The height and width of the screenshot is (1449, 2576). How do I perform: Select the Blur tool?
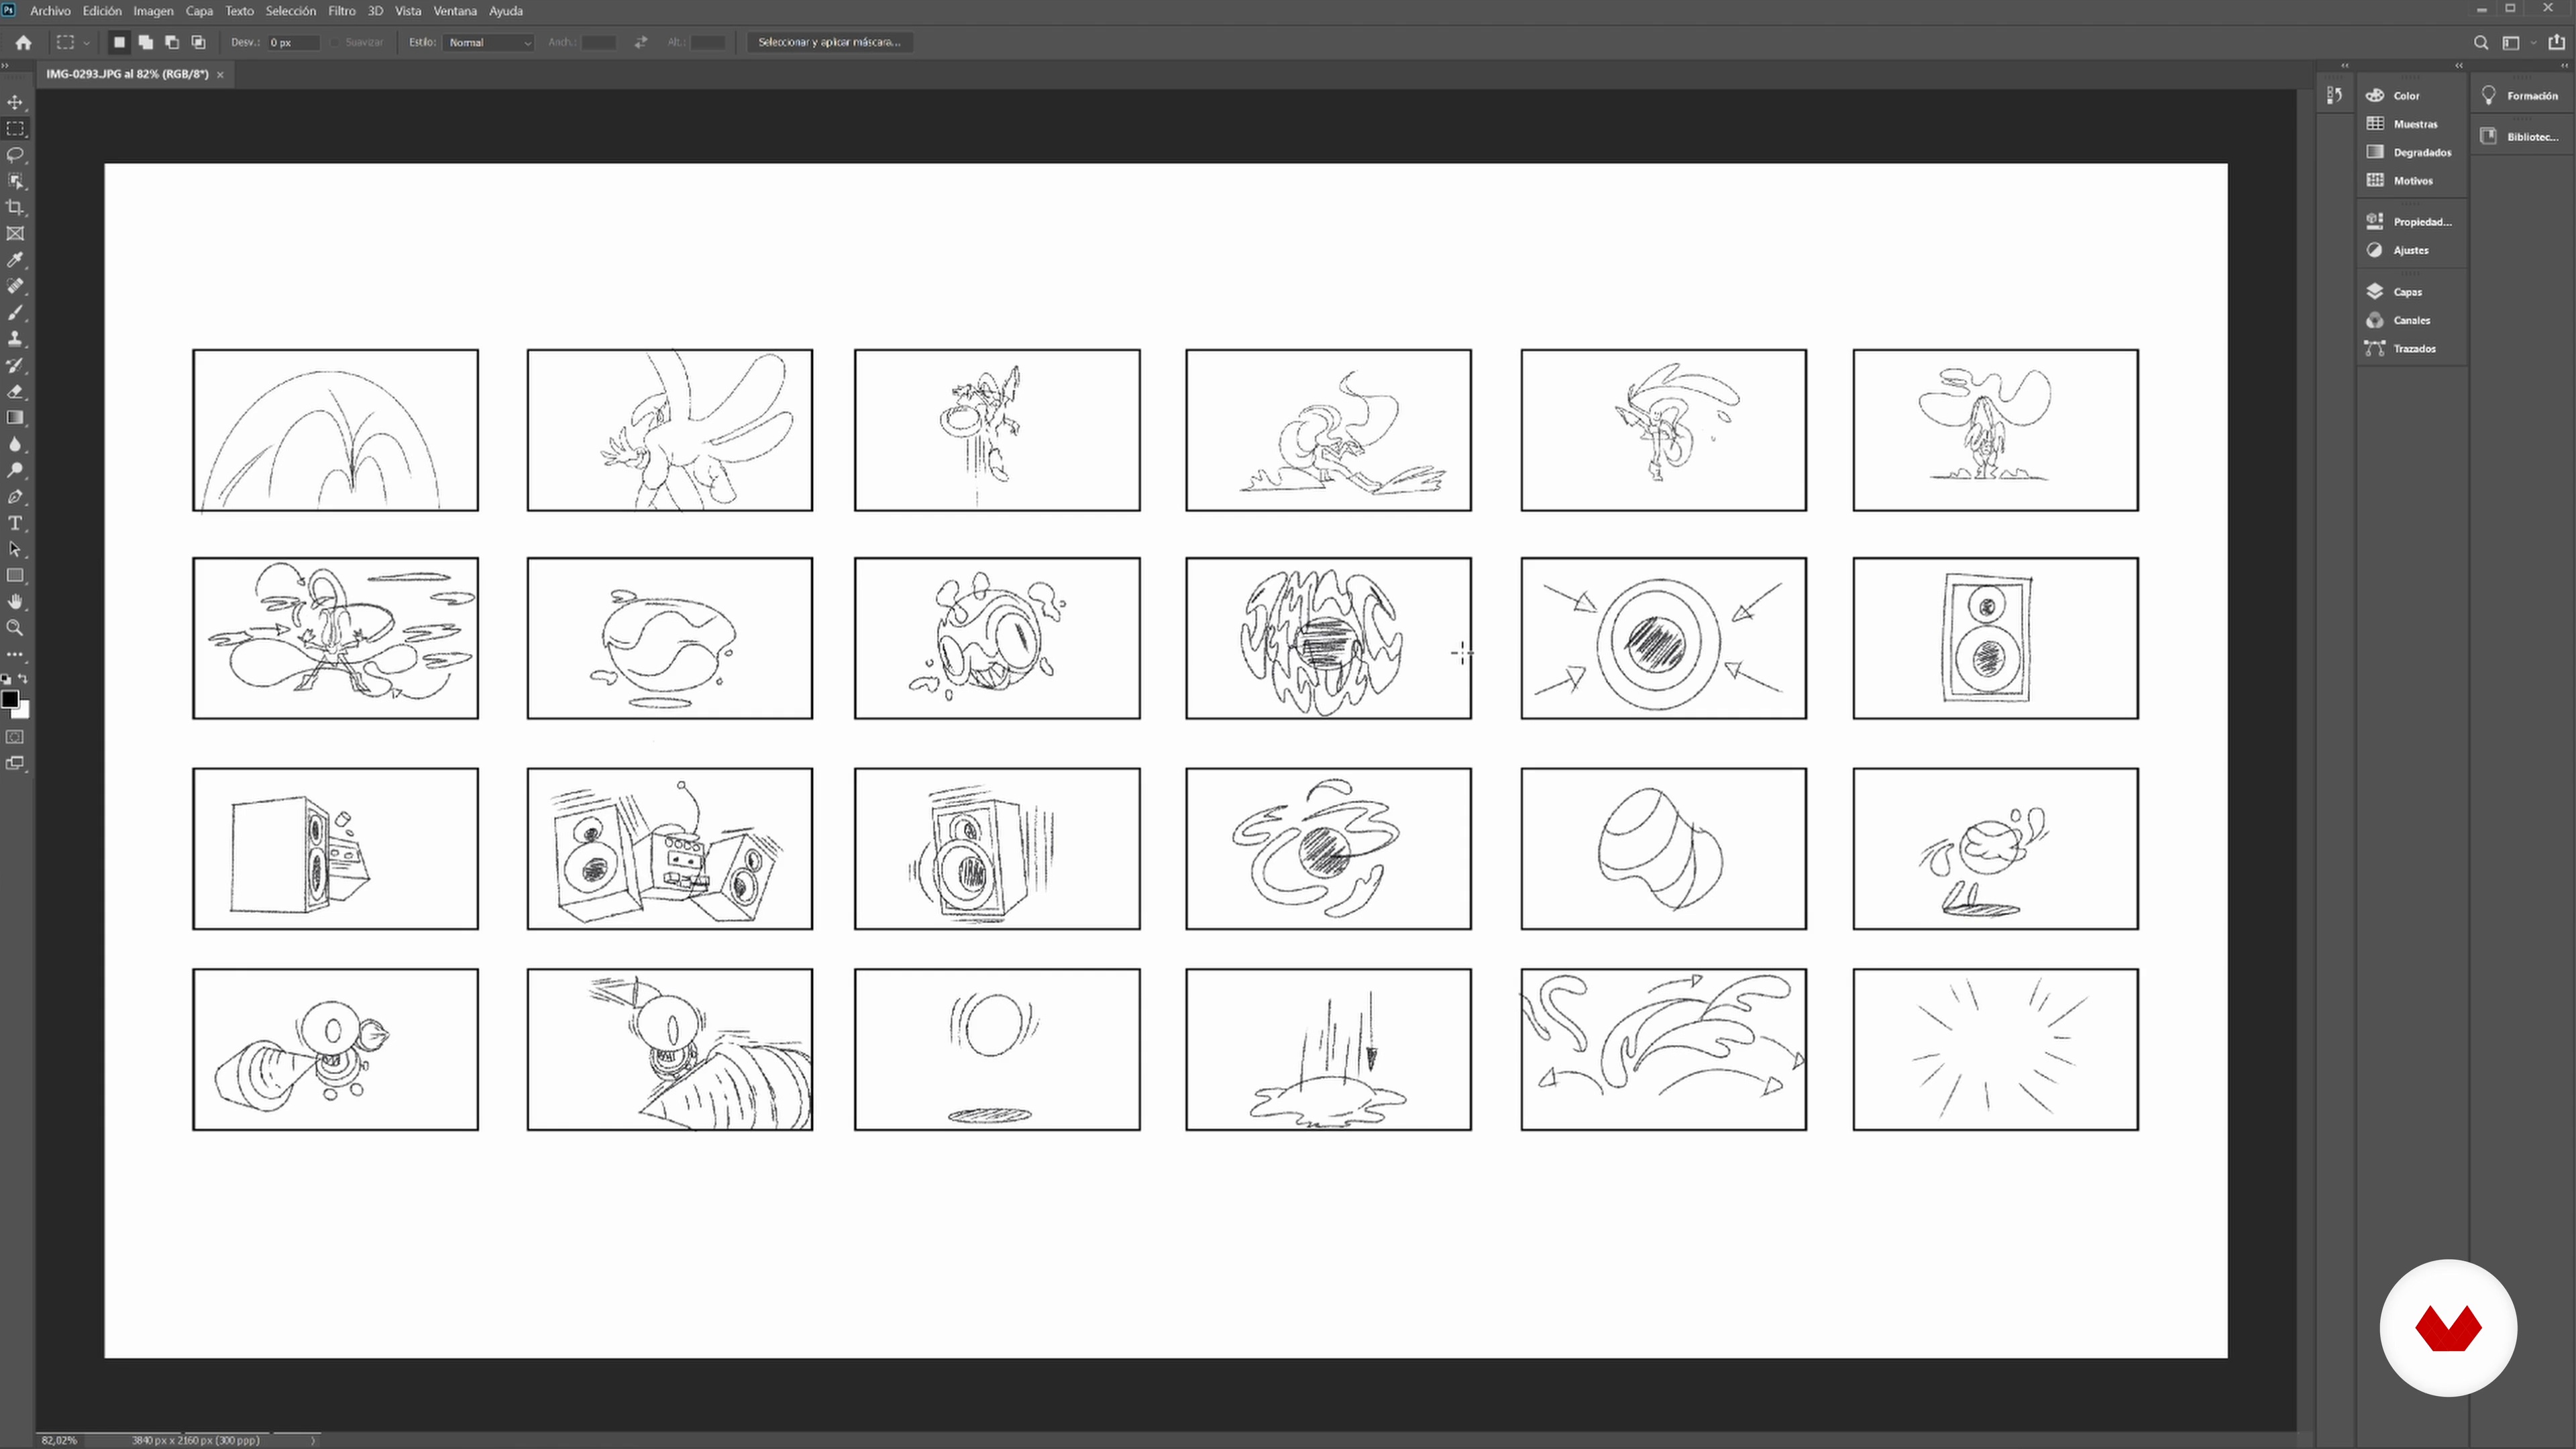(x=15, y=444)
